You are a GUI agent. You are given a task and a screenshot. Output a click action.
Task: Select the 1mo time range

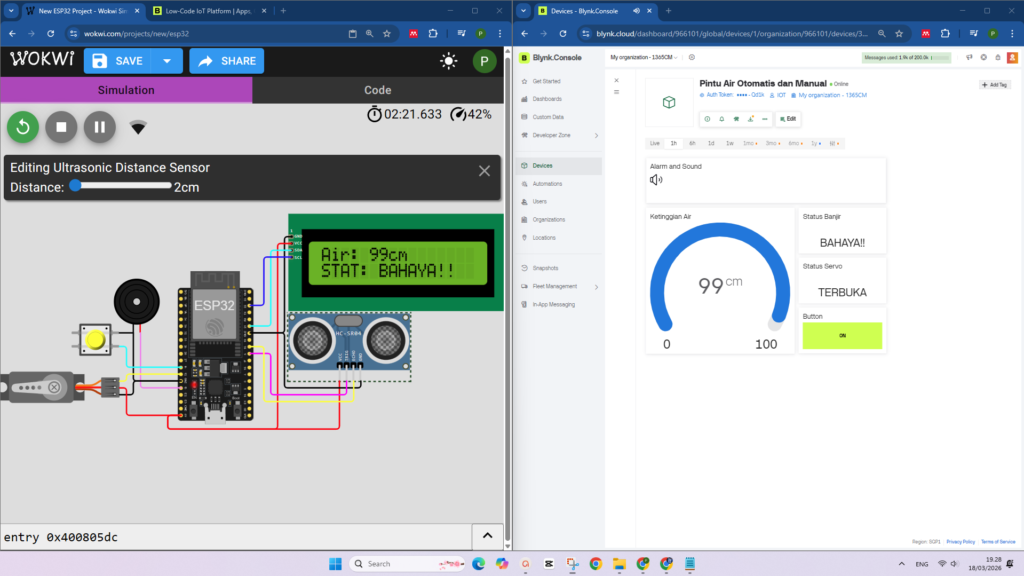[749, 143]
